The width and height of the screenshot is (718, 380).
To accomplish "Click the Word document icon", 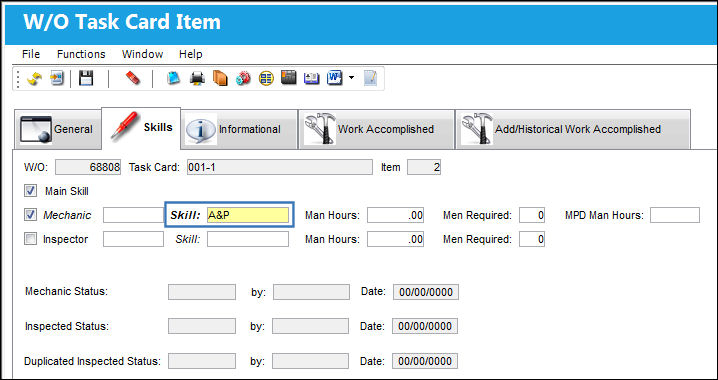I will [x=335, y=79].
